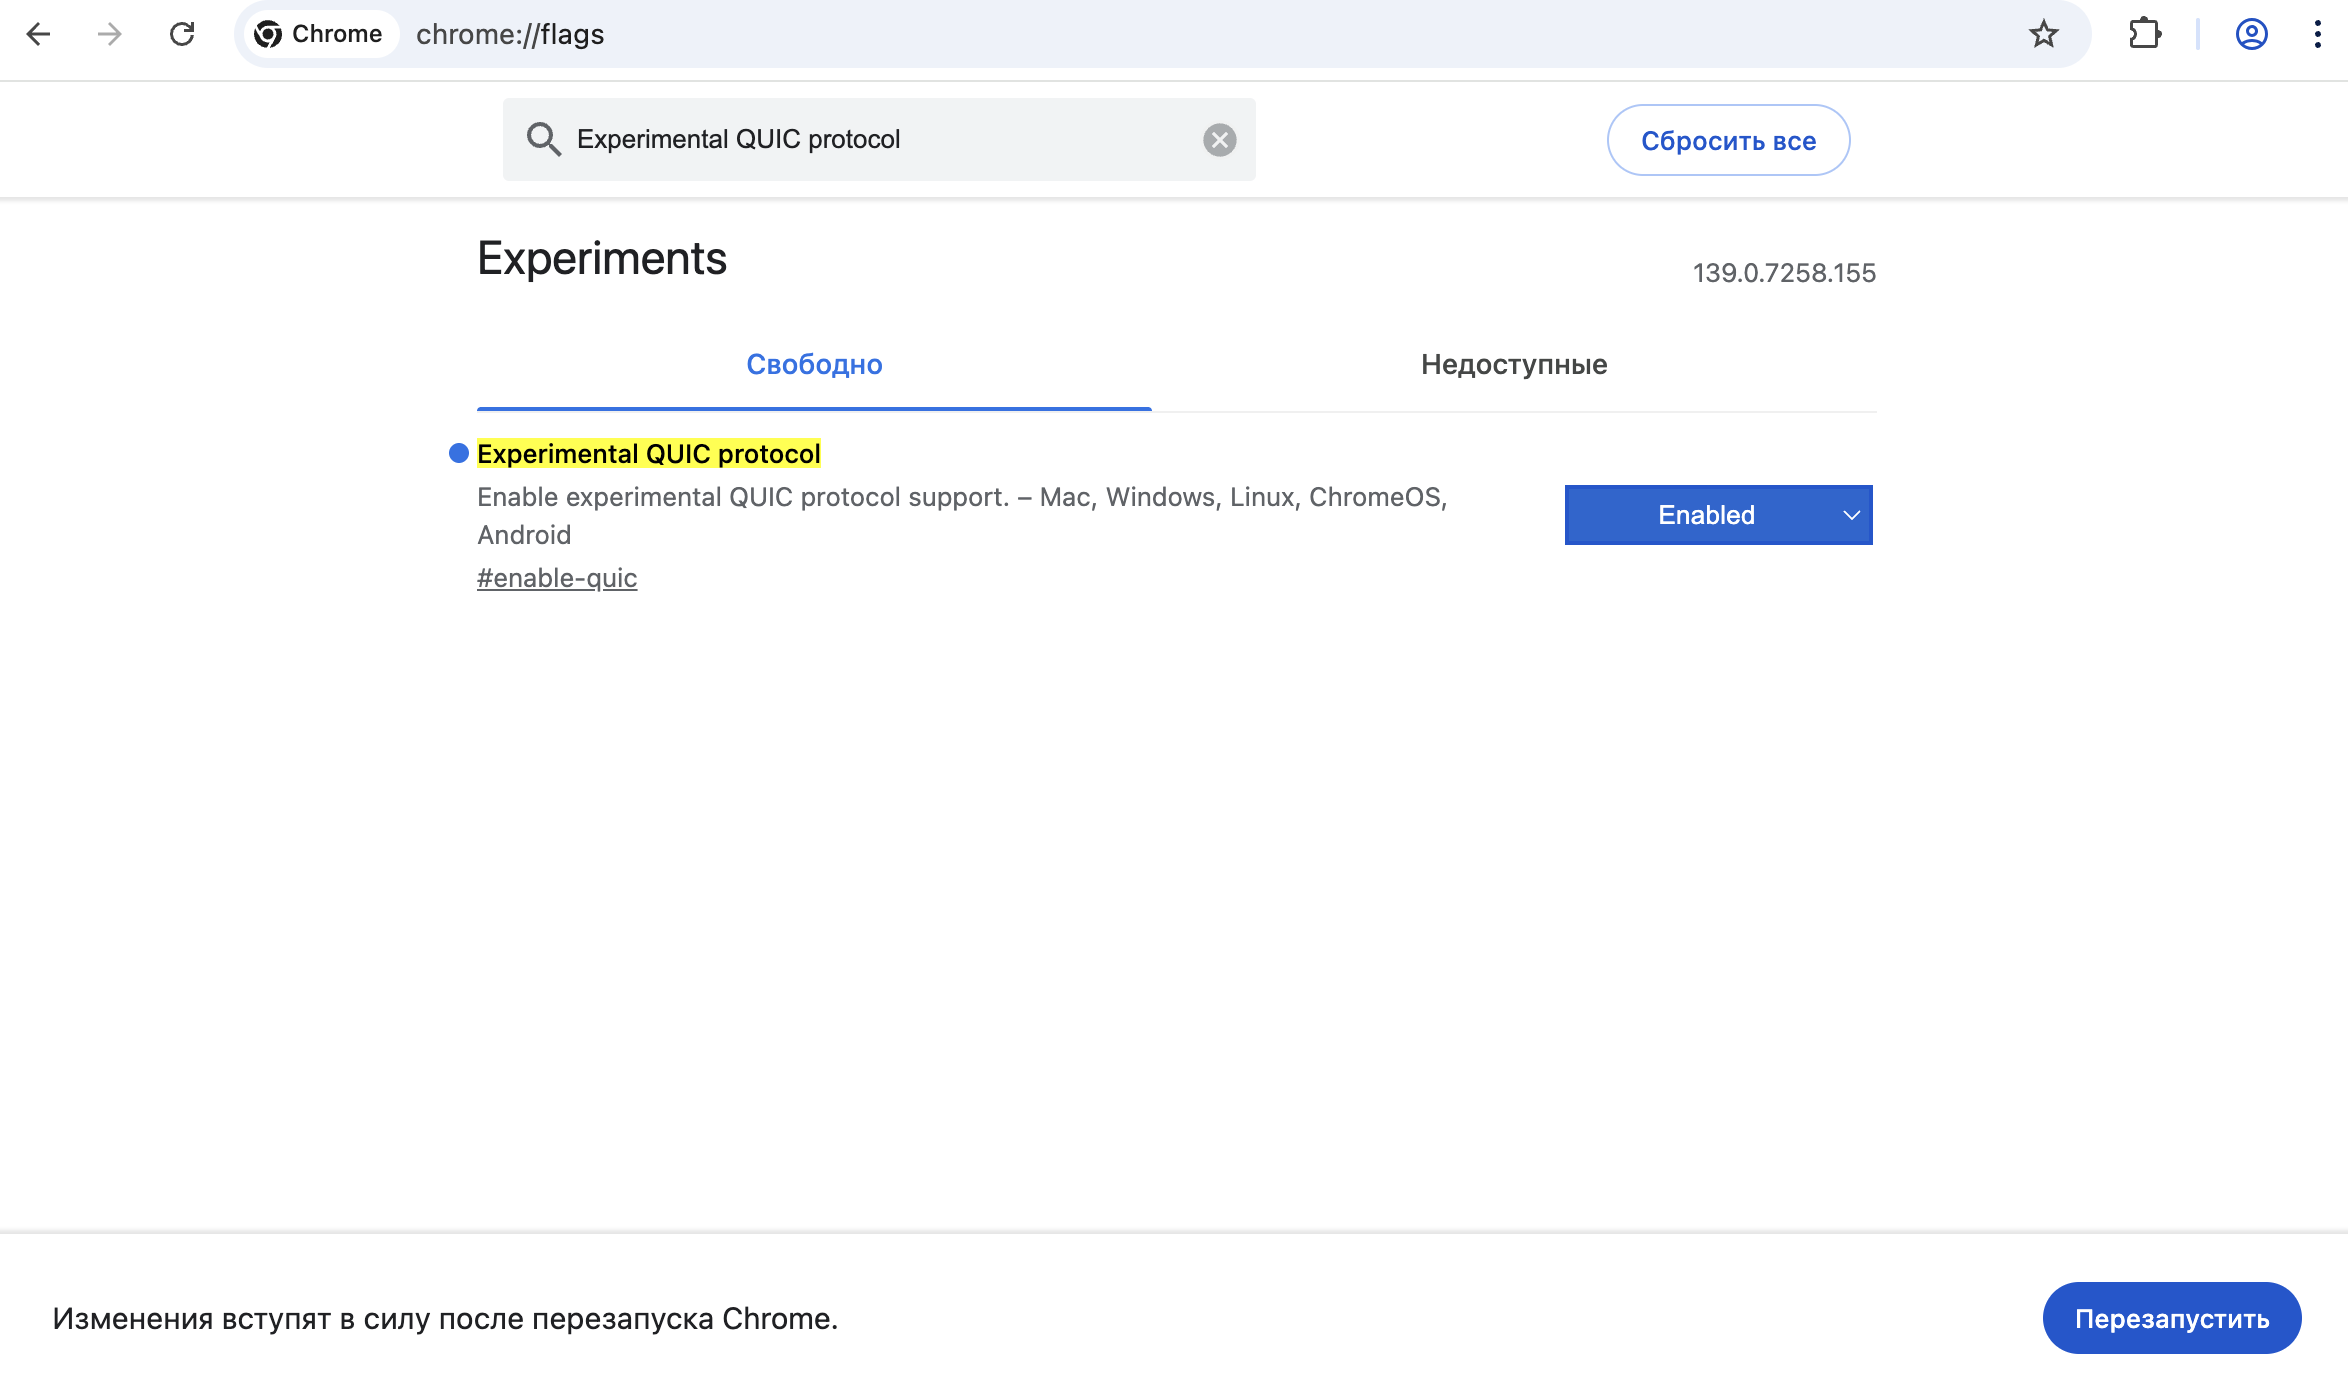Viewport: 2348px width, 1392px height.
Task: Switch to the Свободно tab
Action: pos(814,365)
